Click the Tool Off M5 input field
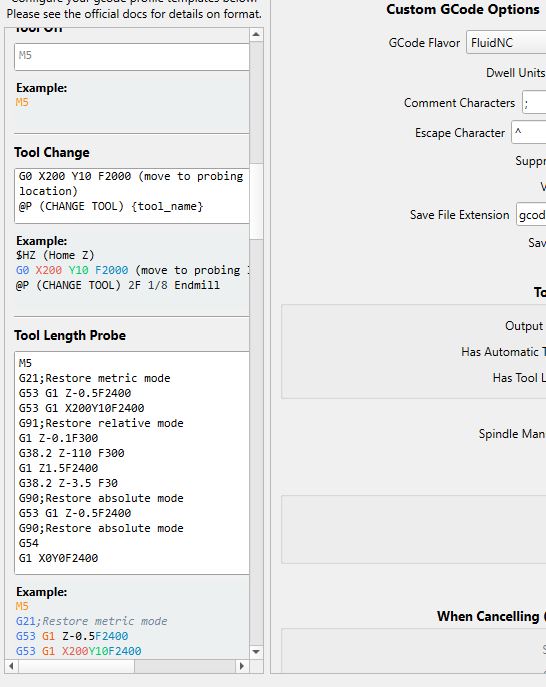The image size is (546, 687). (132, 57)
